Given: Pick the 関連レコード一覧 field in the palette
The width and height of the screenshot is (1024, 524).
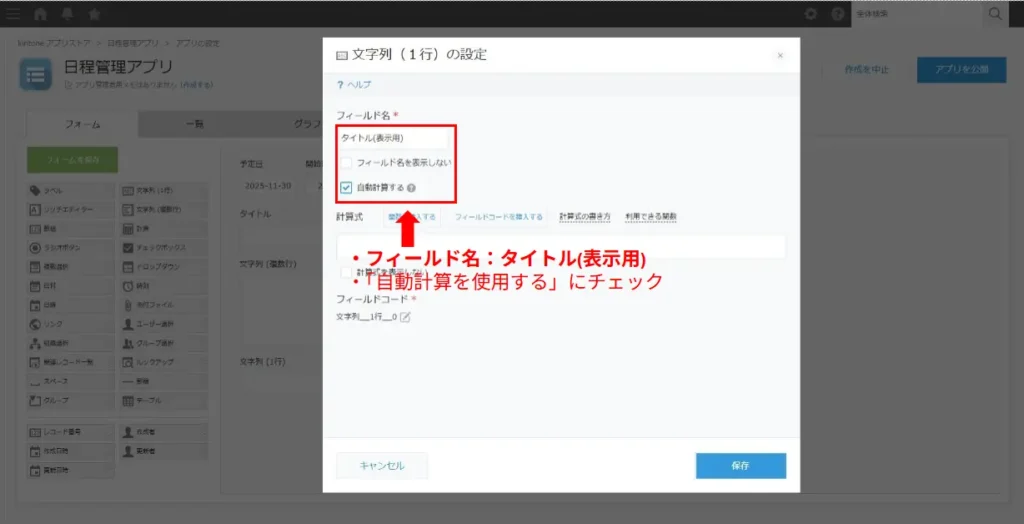Looking at the screenshot, I should click(71, 361).
